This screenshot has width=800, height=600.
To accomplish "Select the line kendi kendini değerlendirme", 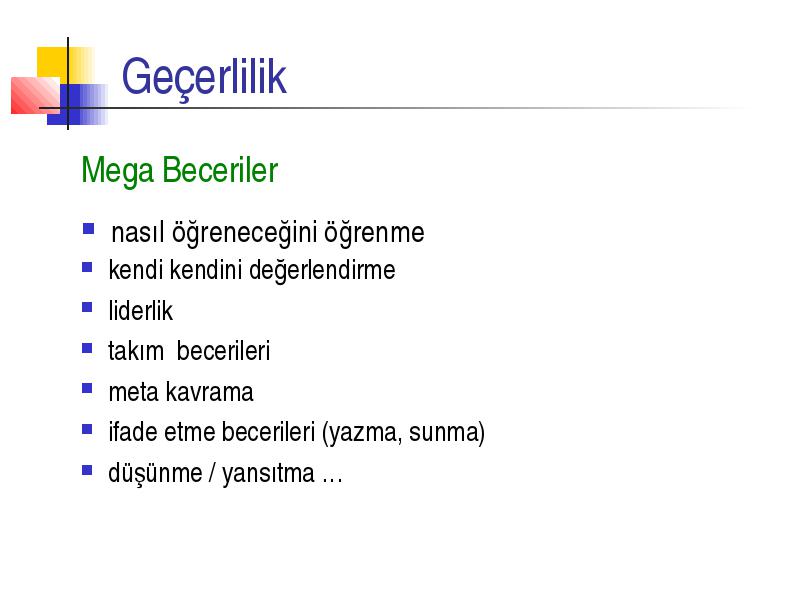I will (x=252, y=270).
